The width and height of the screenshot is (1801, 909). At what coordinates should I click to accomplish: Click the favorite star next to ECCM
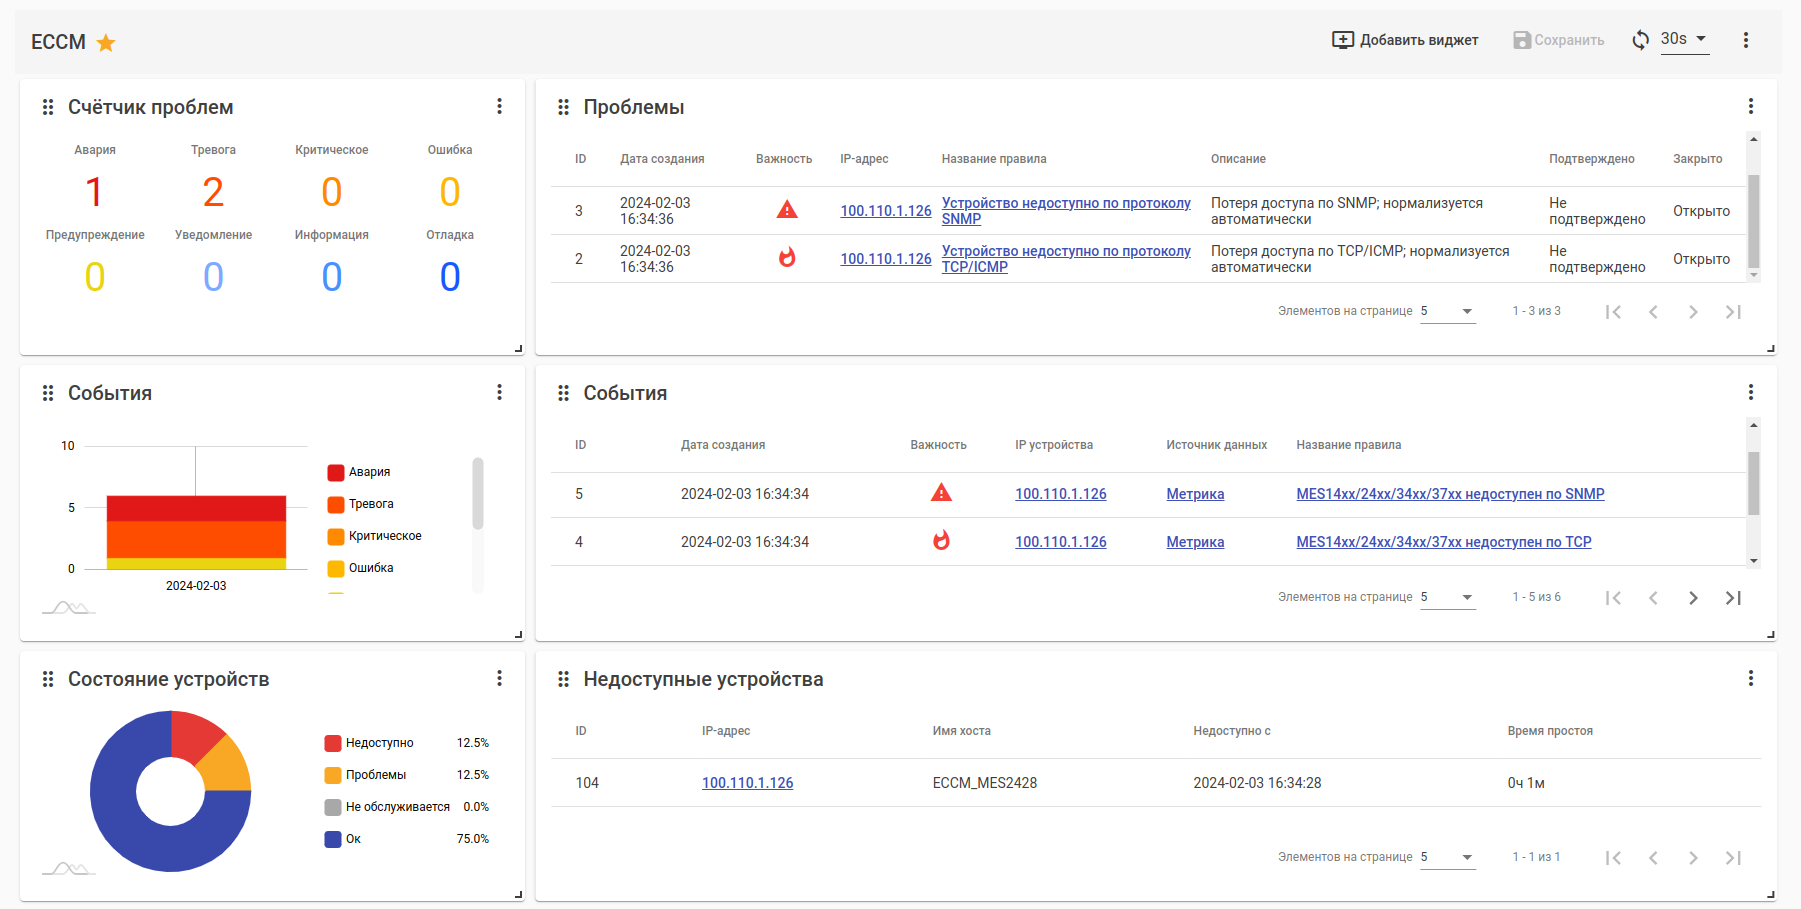[x=106, y=43]
